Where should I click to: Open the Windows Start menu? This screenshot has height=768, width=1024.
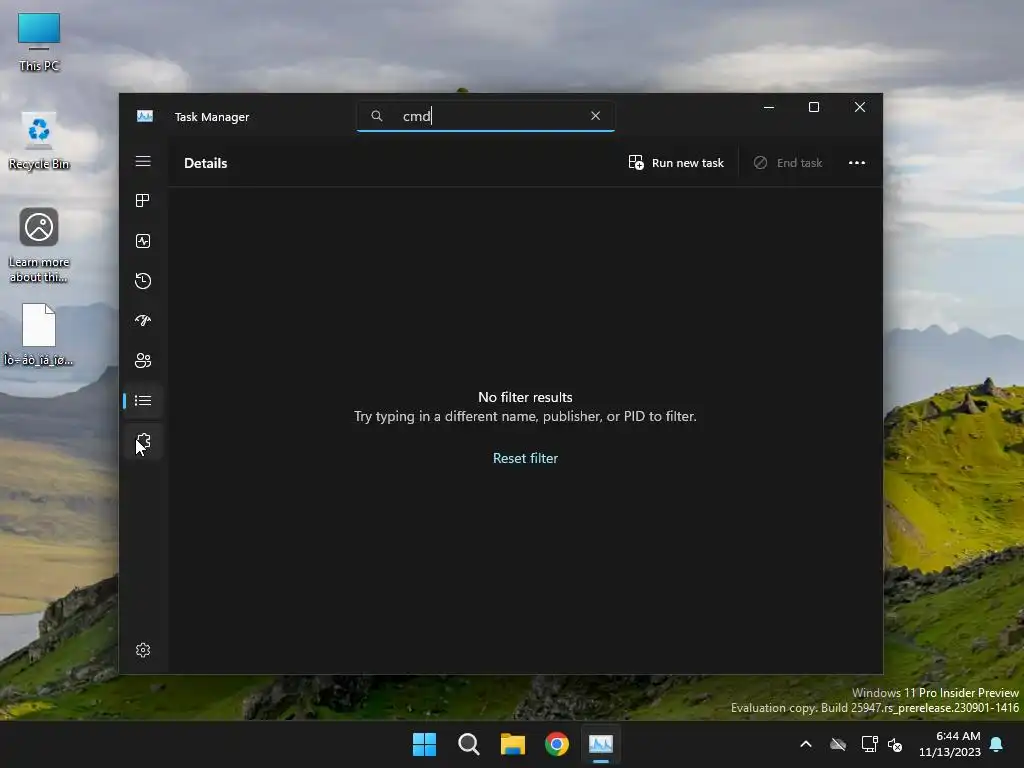click(x=424, y=744)
